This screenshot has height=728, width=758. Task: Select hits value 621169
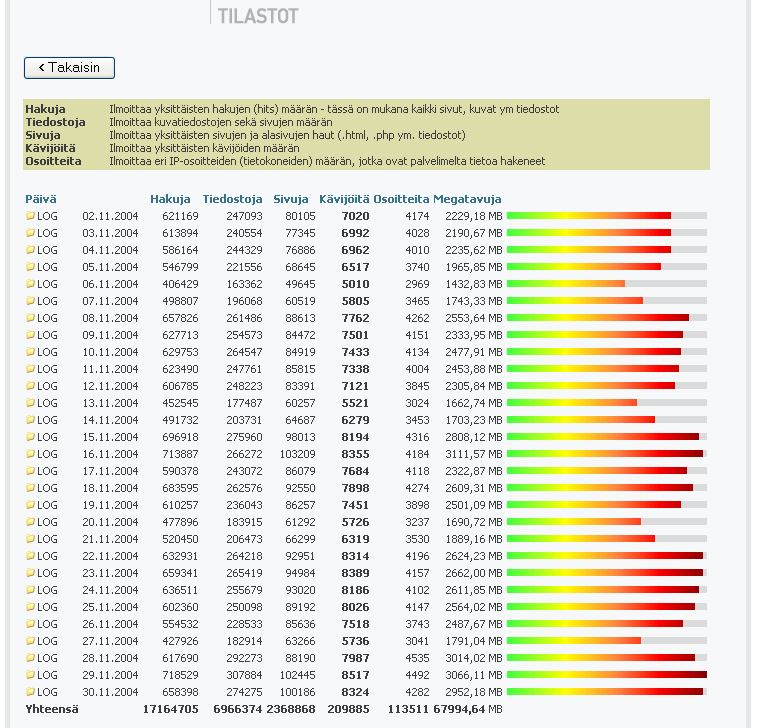coord(180,216)
